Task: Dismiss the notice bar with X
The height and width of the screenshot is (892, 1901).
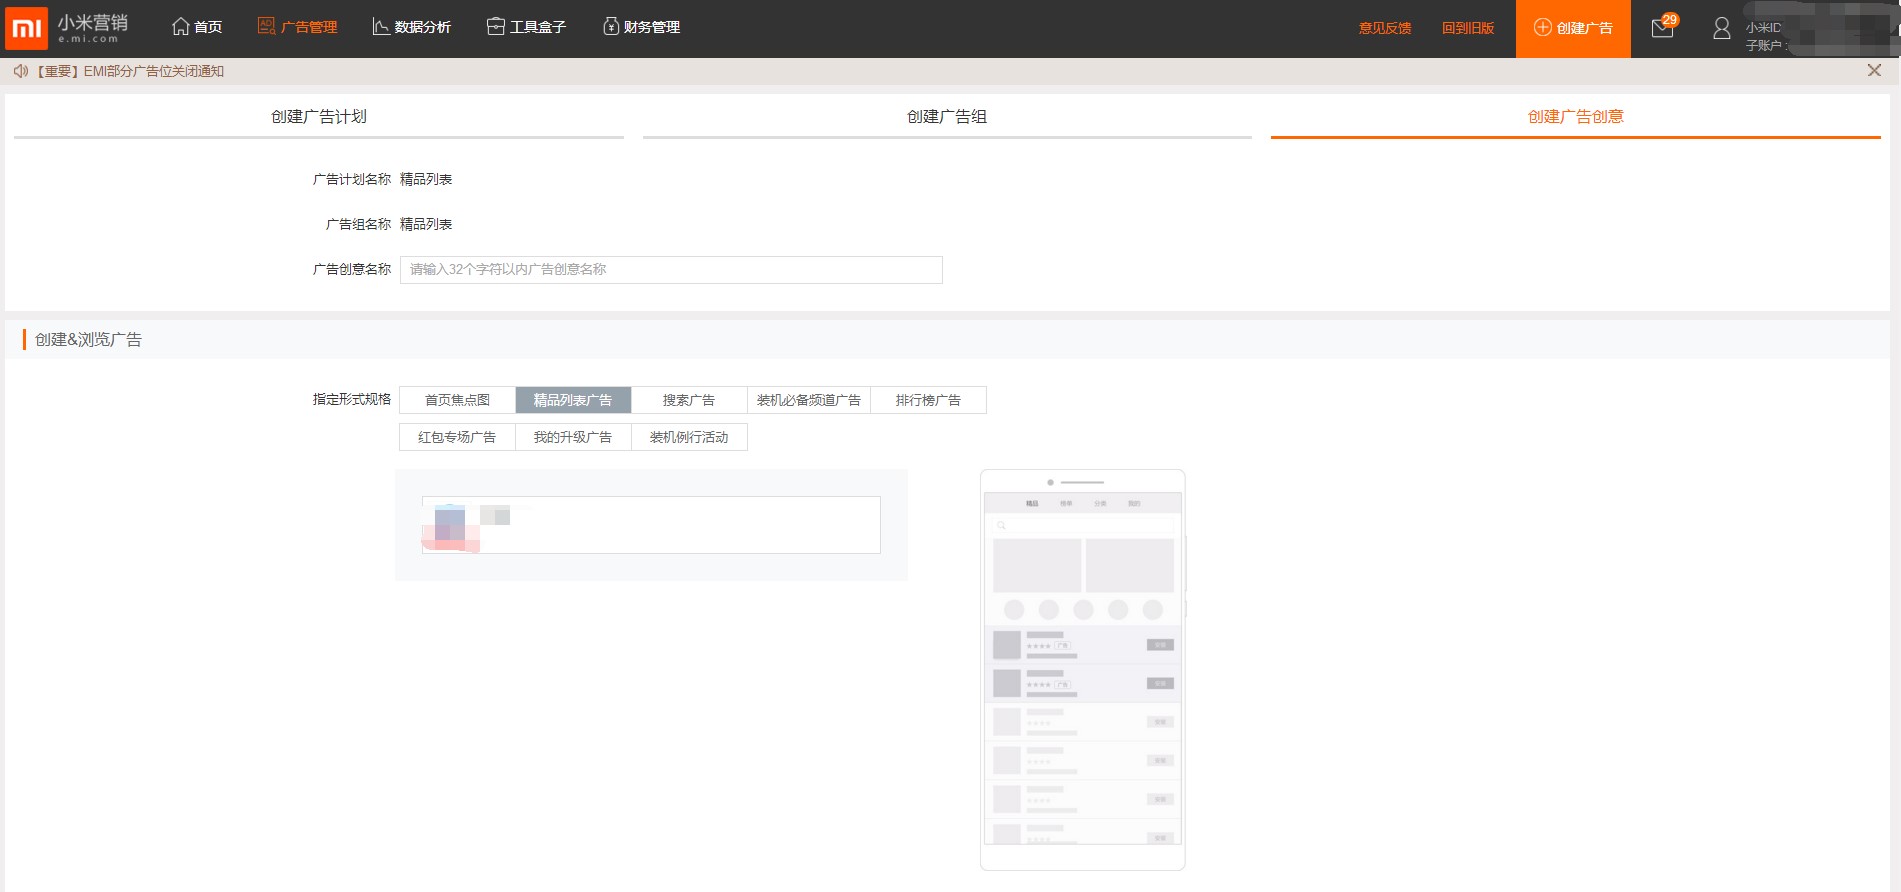Action: pos(1874,70)
